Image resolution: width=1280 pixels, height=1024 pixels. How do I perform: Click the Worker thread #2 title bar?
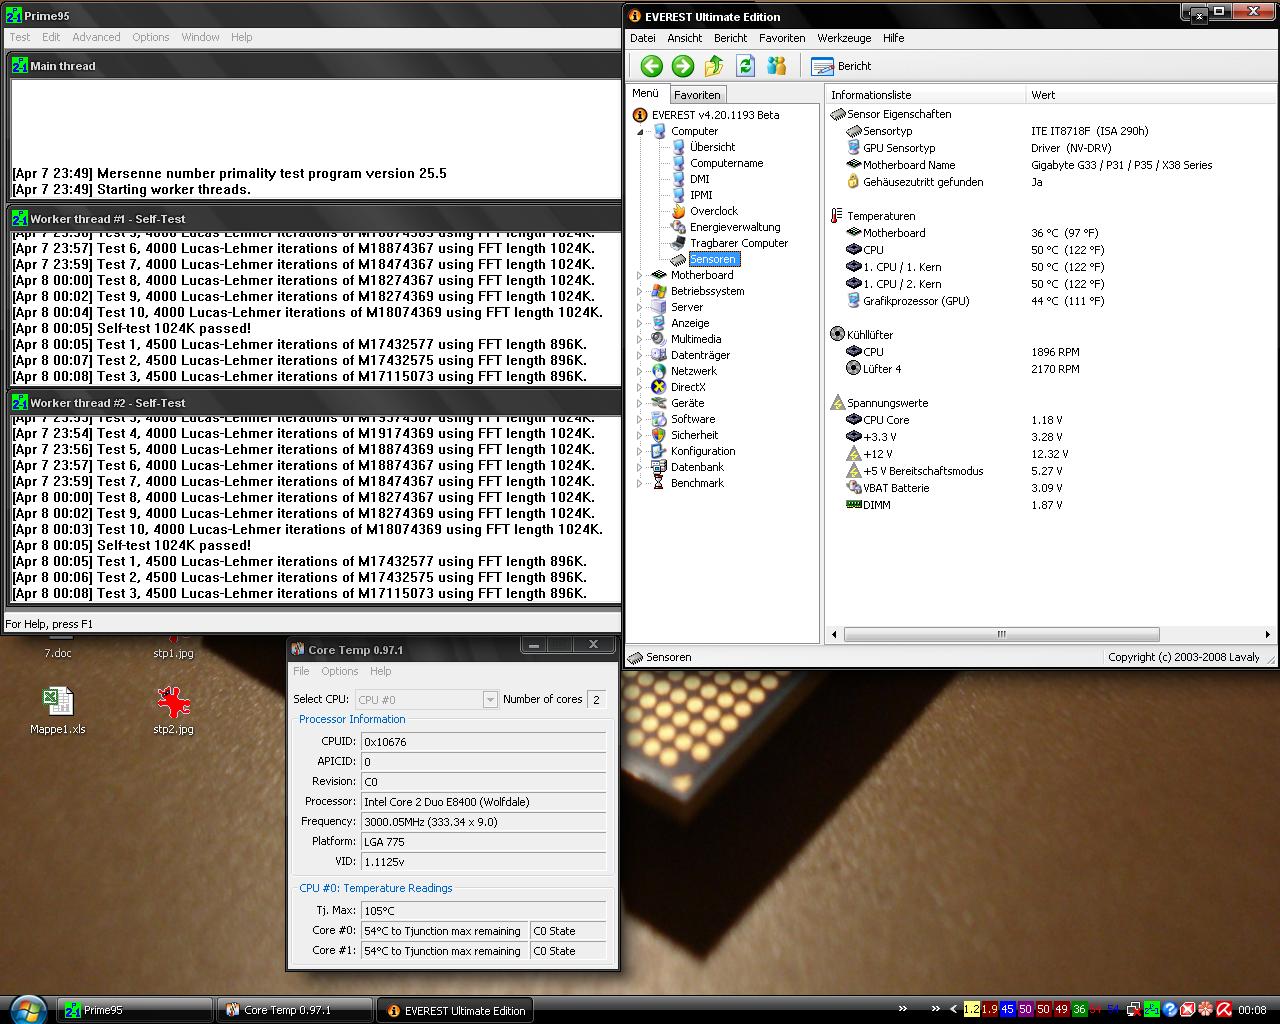pos(315,403)
